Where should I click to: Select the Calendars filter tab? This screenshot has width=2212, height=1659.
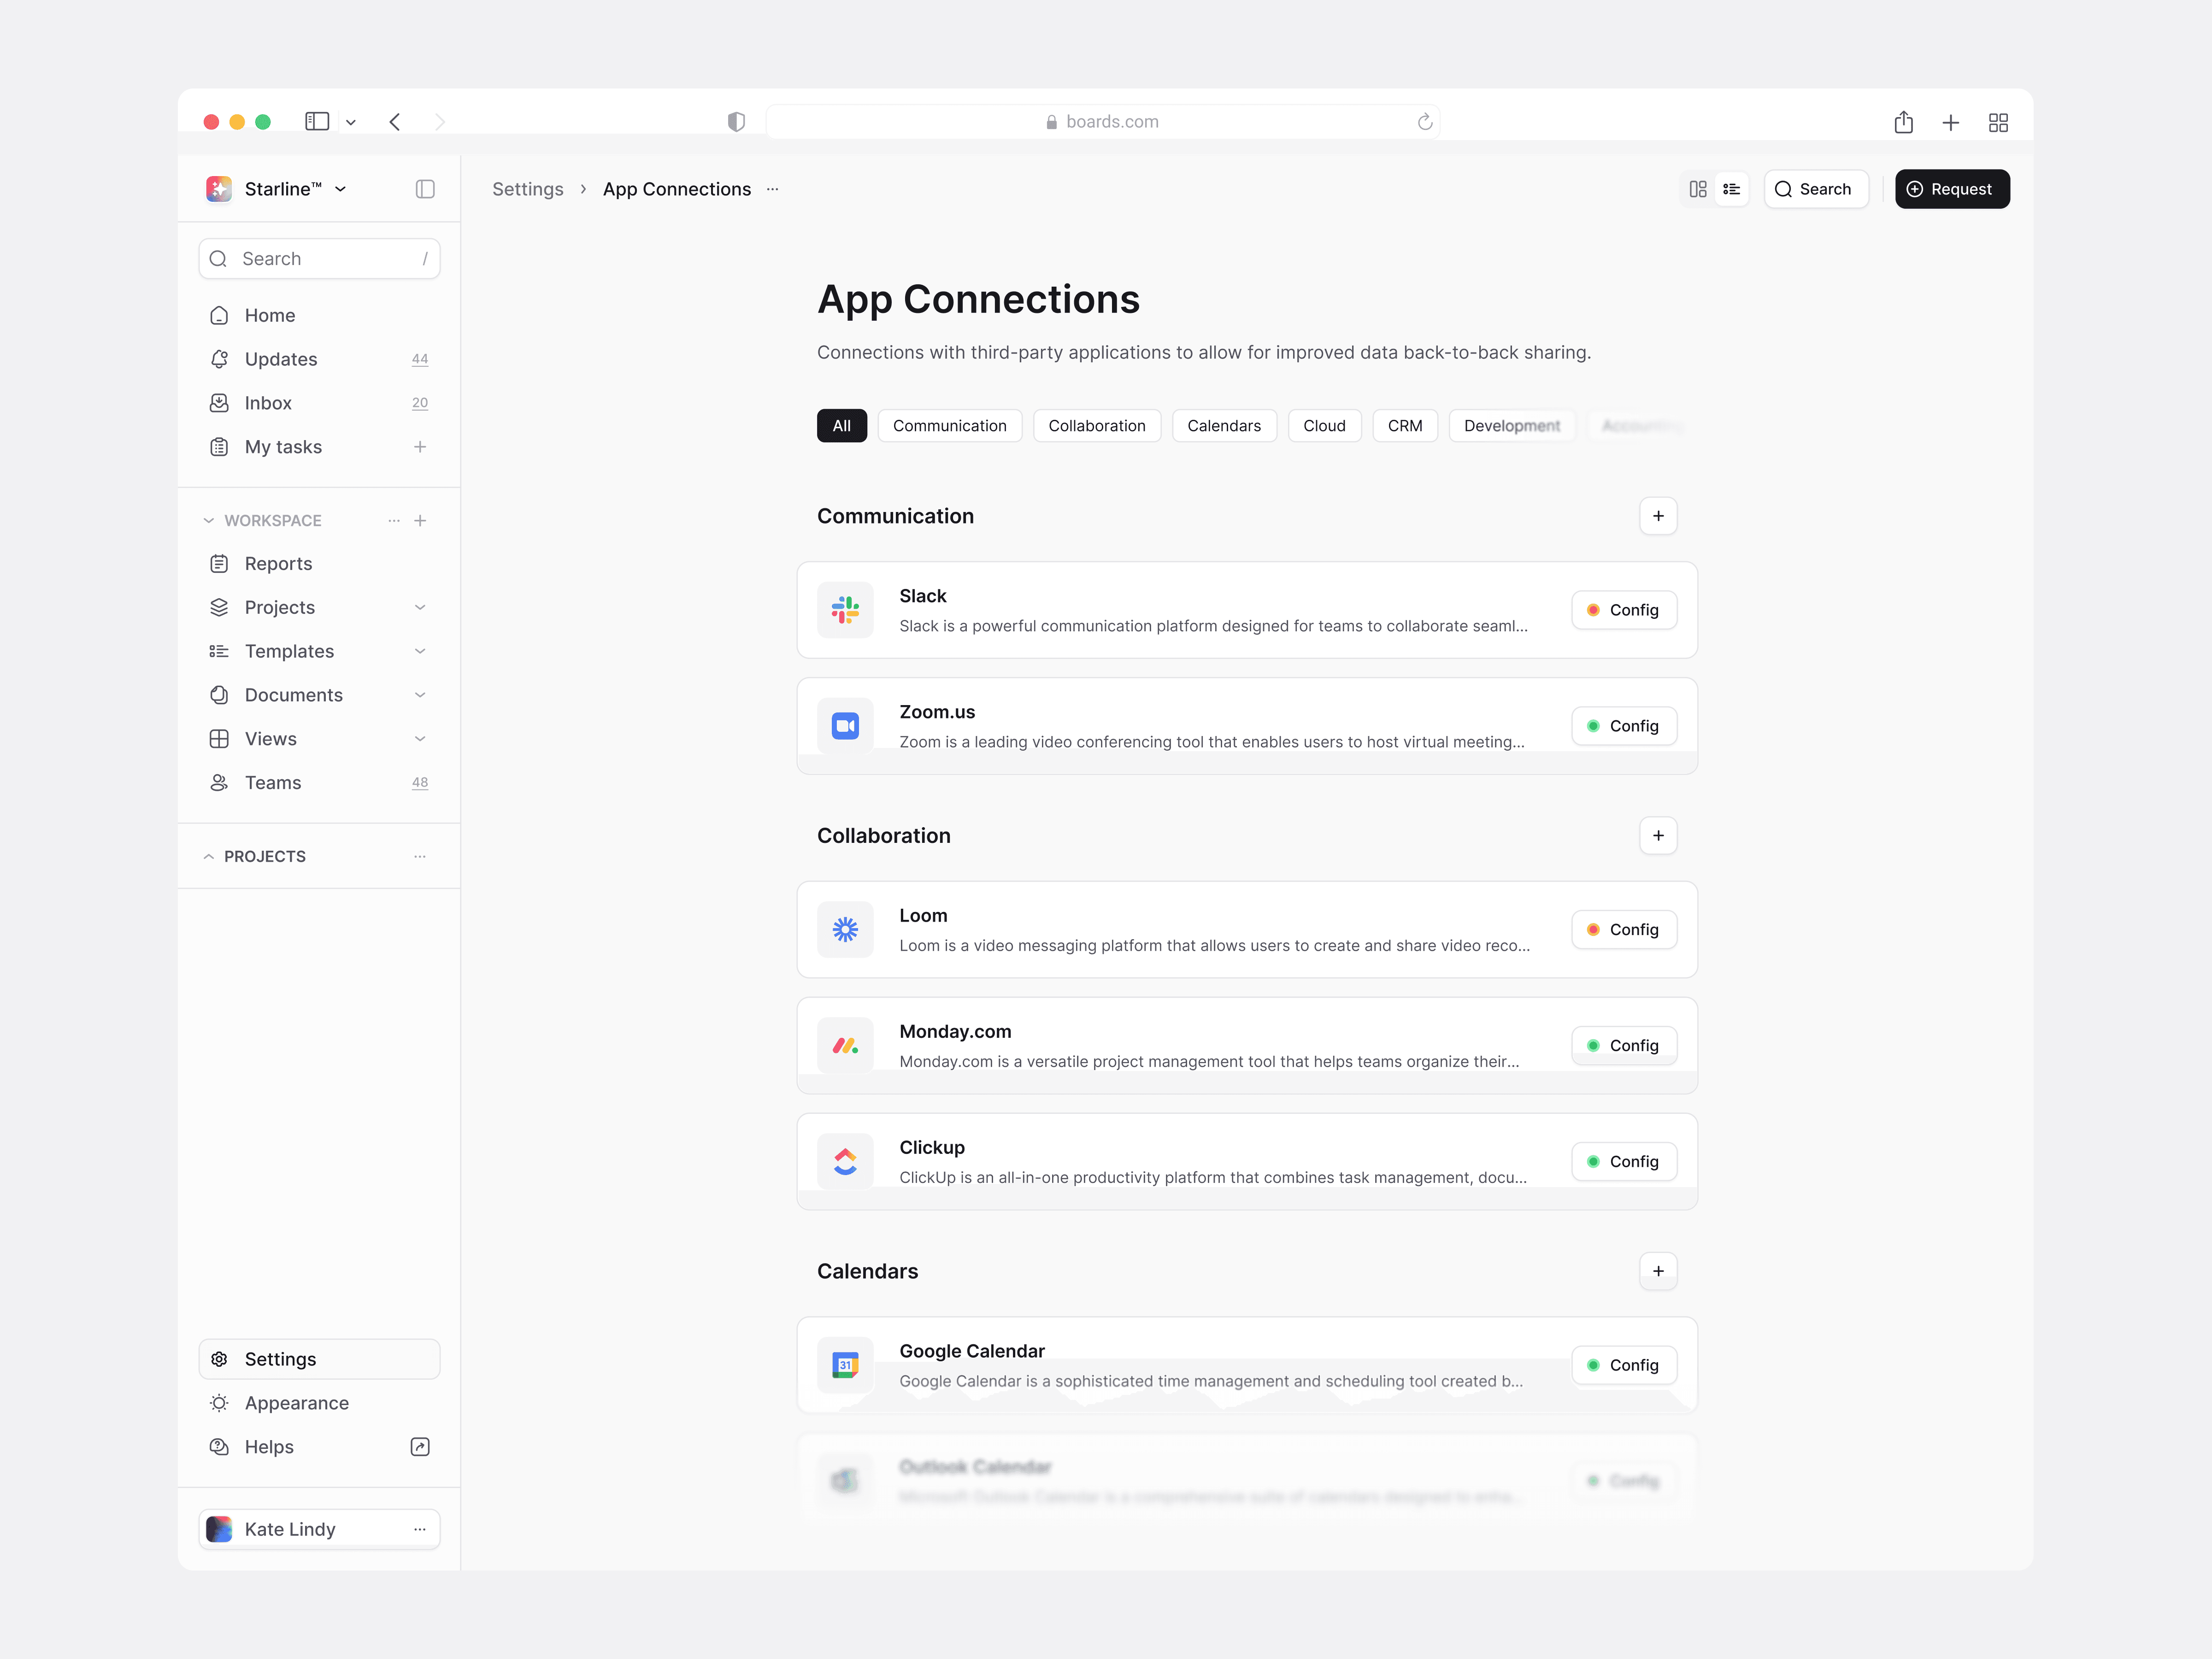tap(1223, 426)
